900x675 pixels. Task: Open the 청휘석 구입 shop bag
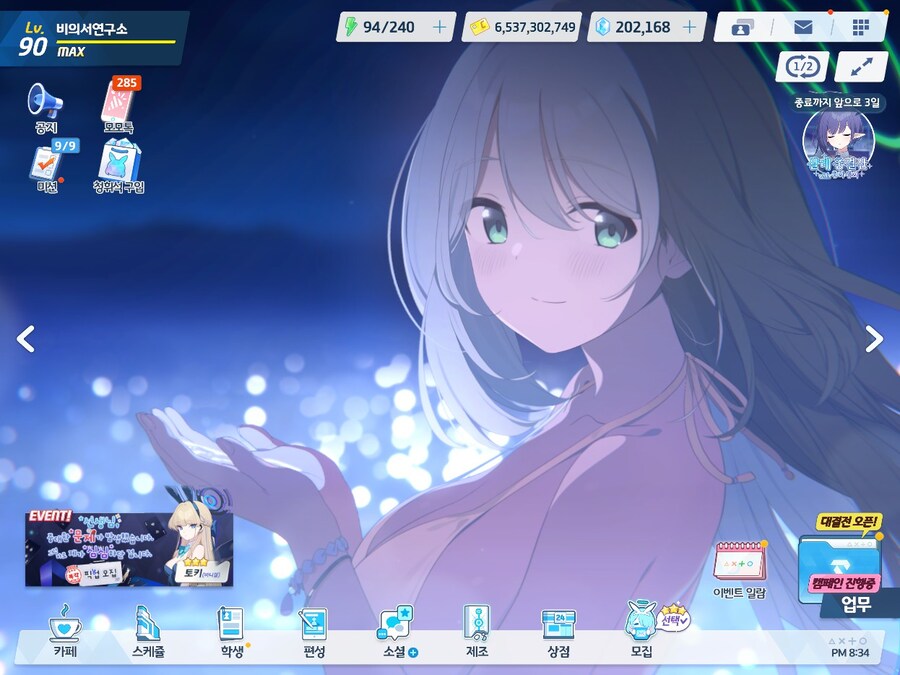[119, 166]
